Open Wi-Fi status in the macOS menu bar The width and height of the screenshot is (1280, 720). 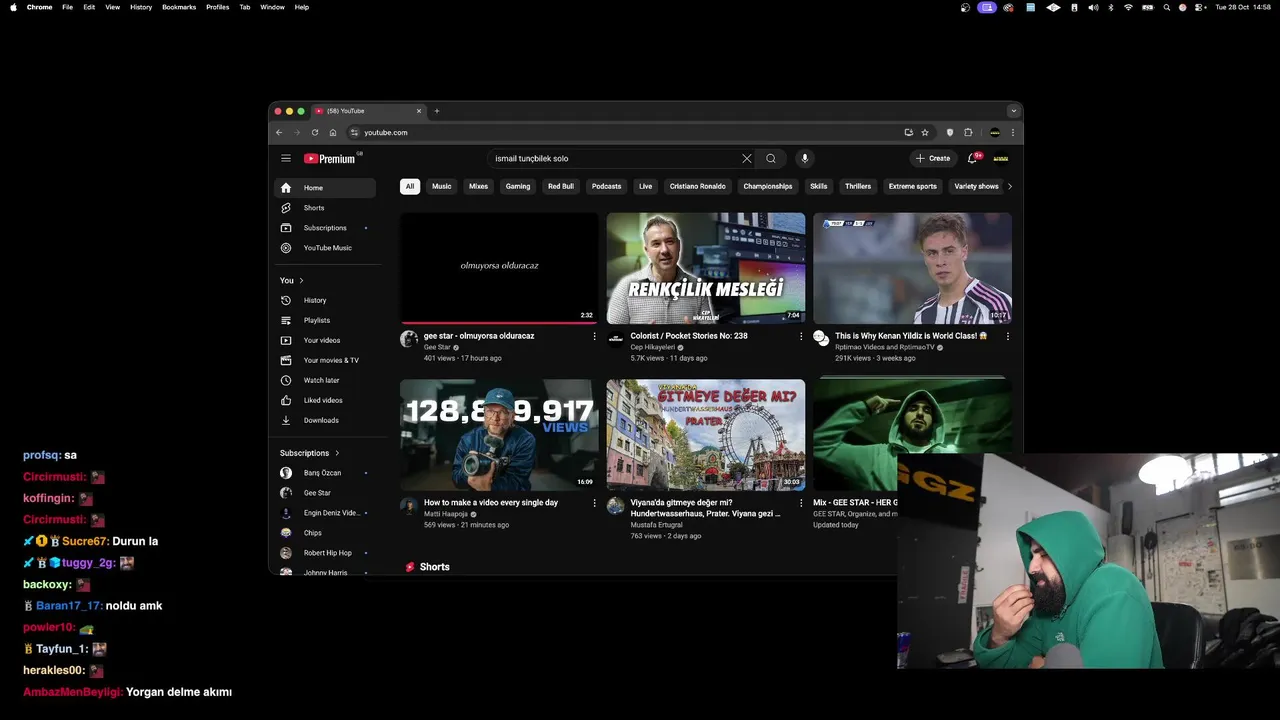tap(1128, 7)
